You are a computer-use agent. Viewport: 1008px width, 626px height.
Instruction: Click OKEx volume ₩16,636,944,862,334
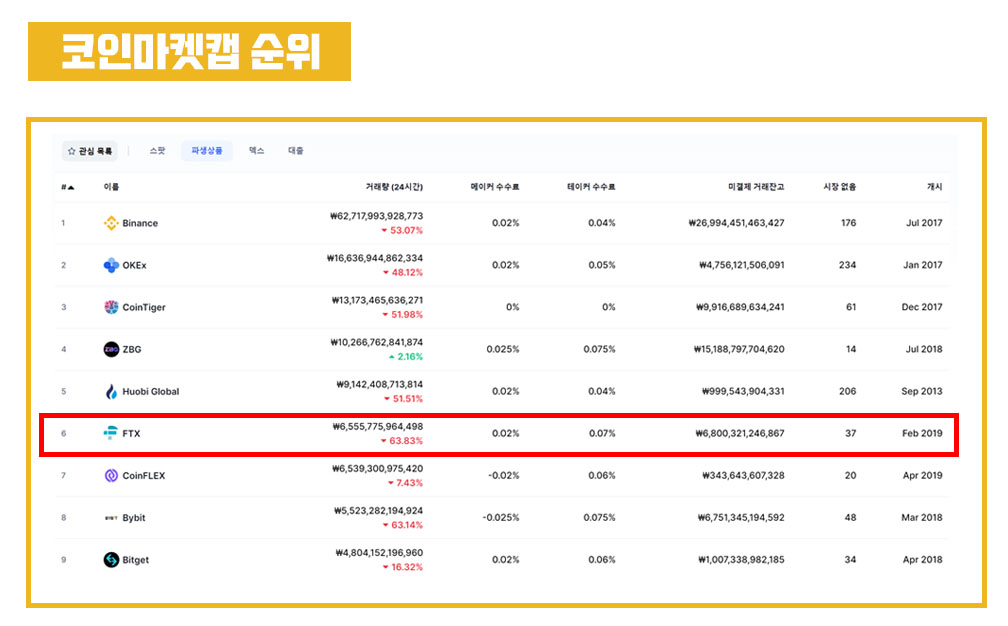375,258
